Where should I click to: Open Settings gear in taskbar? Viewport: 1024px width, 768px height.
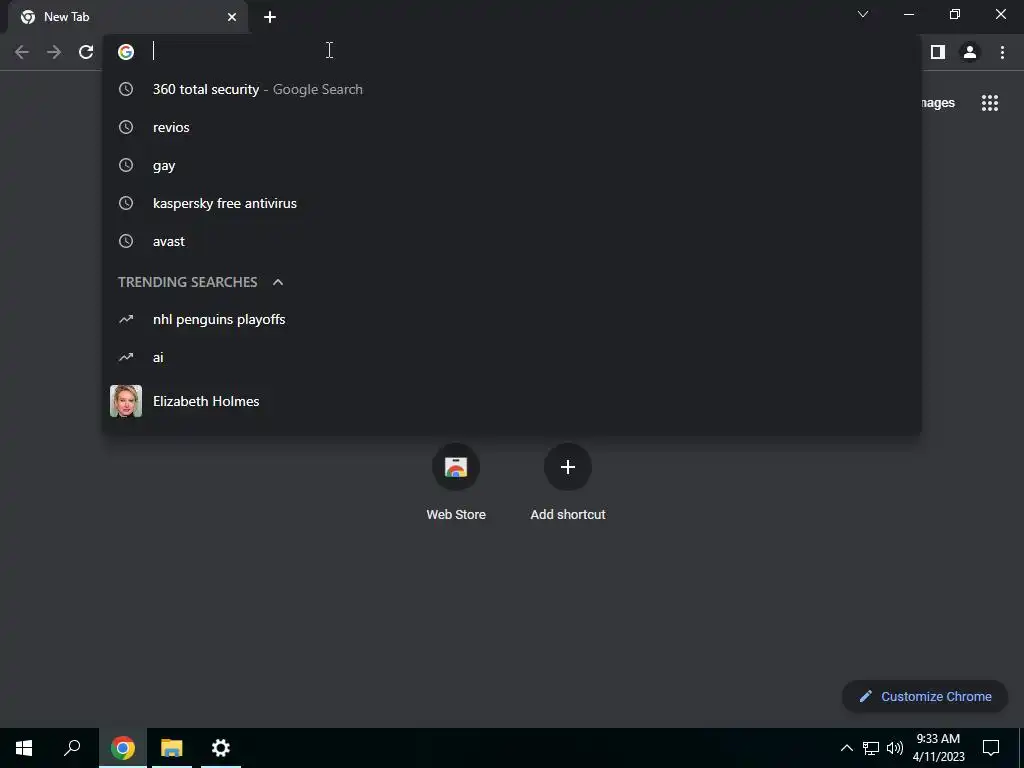coord(221,748)
